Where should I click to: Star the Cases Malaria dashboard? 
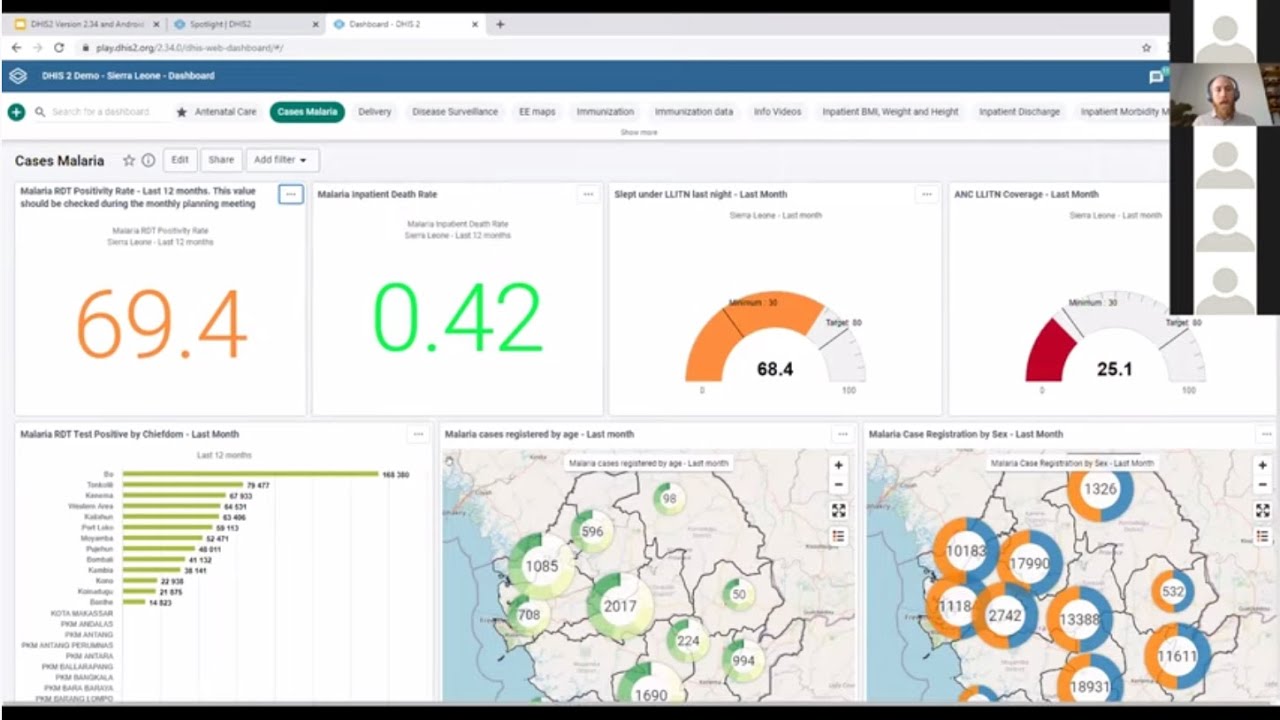[x=129, y=160]
